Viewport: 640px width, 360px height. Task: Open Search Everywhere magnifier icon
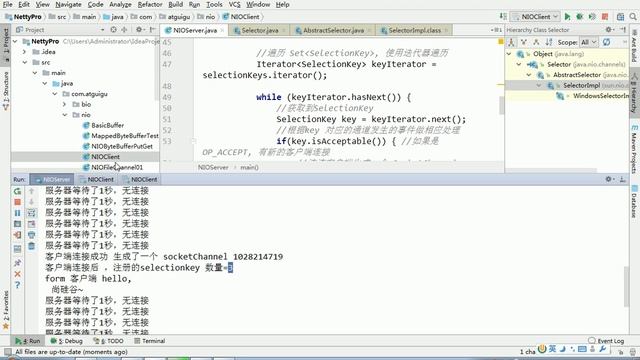[x=633, y=17]
